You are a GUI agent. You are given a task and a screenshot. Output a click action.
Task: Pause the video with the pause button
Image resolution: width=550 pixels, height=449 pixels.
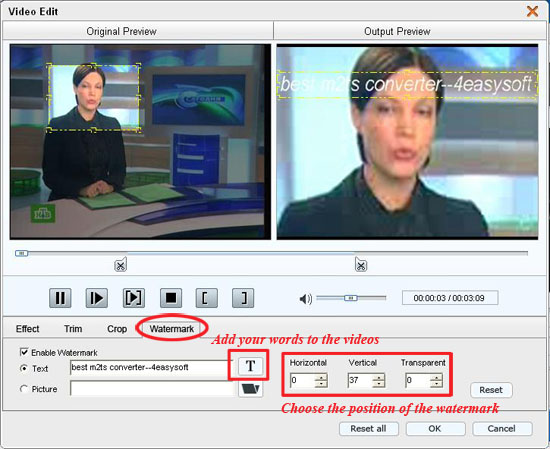(x=60, y=298)
